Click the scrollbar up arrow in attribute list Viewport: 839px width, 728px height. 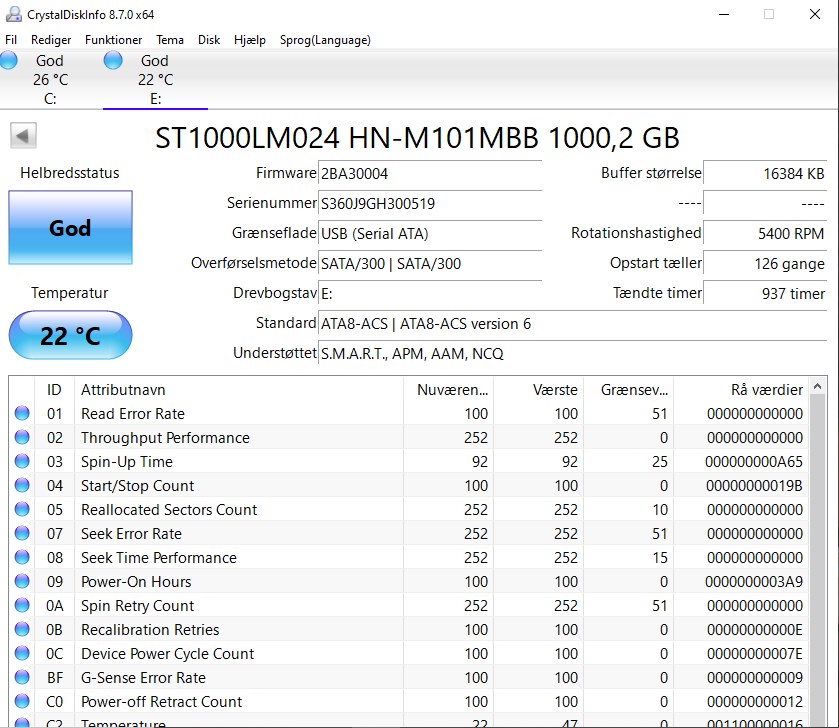point(817,386)
